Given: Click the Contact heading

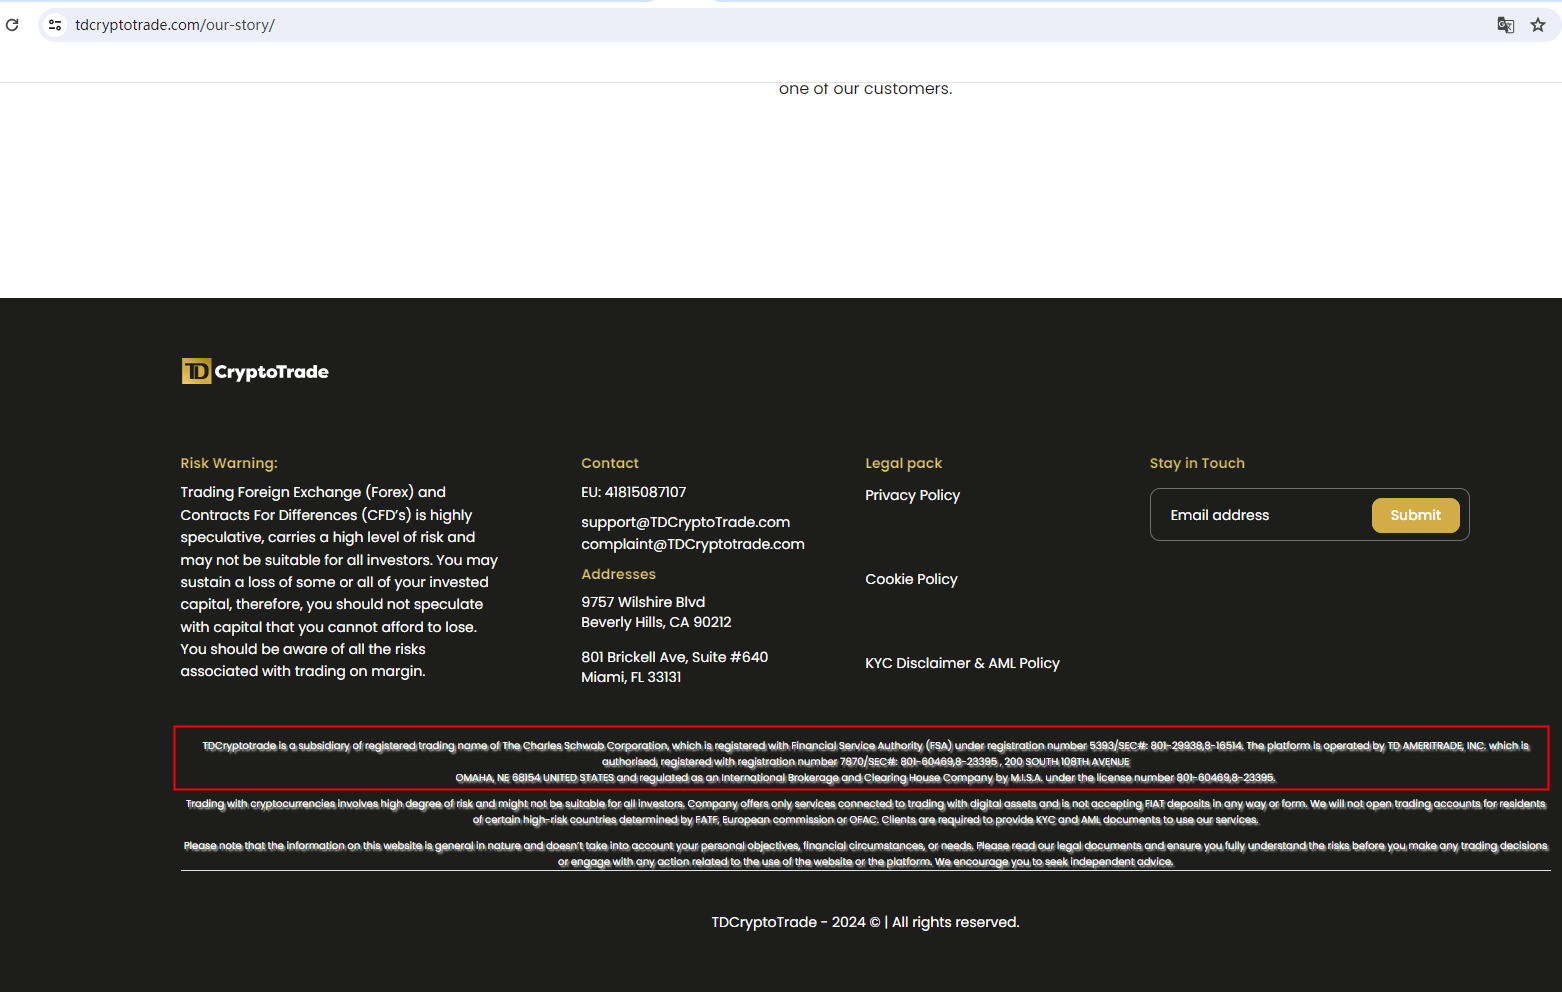Looking at the screenshot, I should (x=610, y=463).
